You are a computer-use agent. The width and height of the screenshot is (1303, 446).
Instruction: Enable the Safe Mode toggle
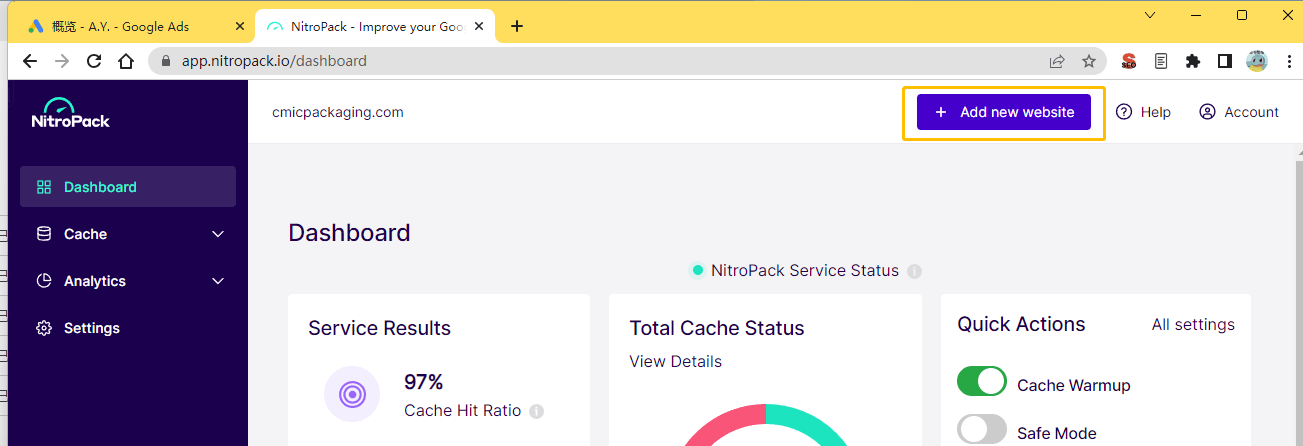[x=981, y=430]
